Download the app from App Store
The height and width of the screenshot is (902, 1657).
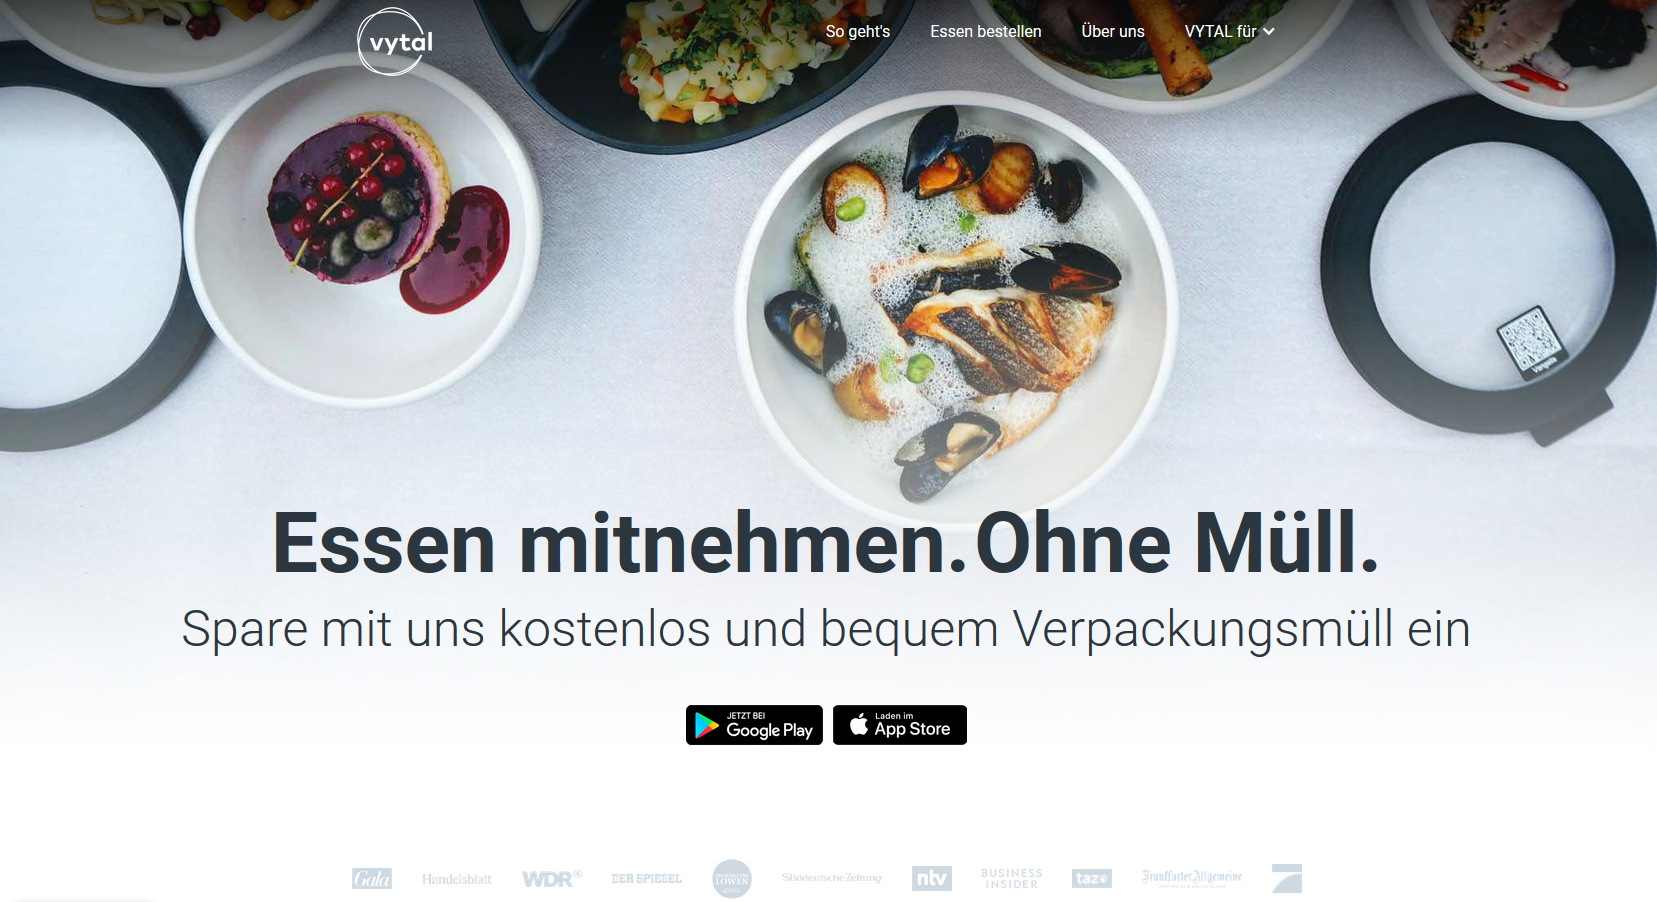click(x=899, y=725)
